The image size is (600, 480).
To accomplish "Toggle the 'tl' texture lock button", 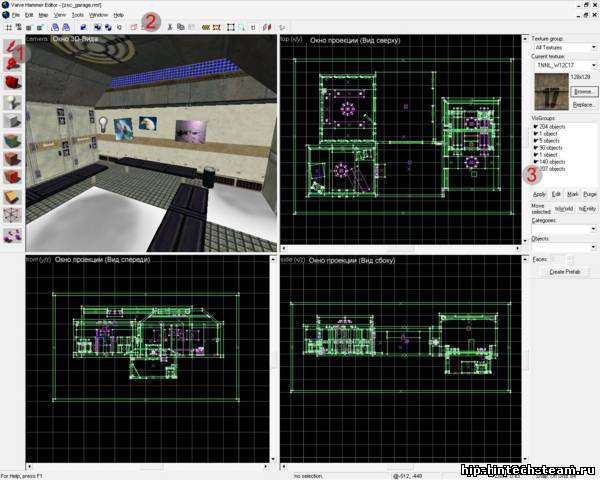I will coord(253,27).
